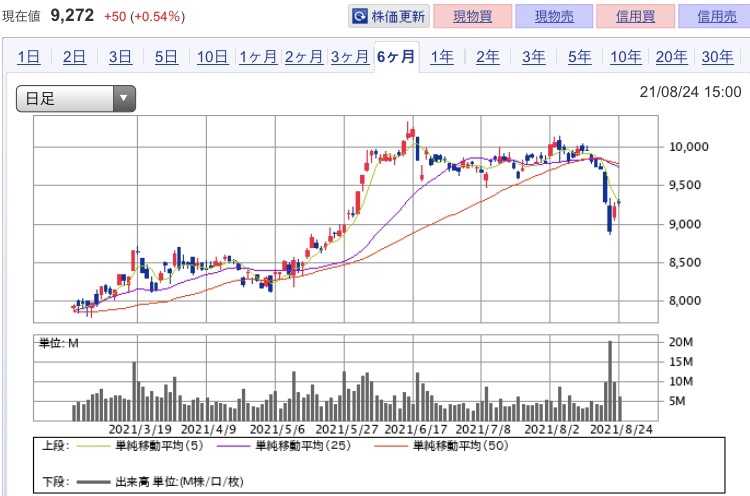Viewport: 750px width, 496px height.
Task: Select the active 6ヶ月 tab
Action: [396, 57]
